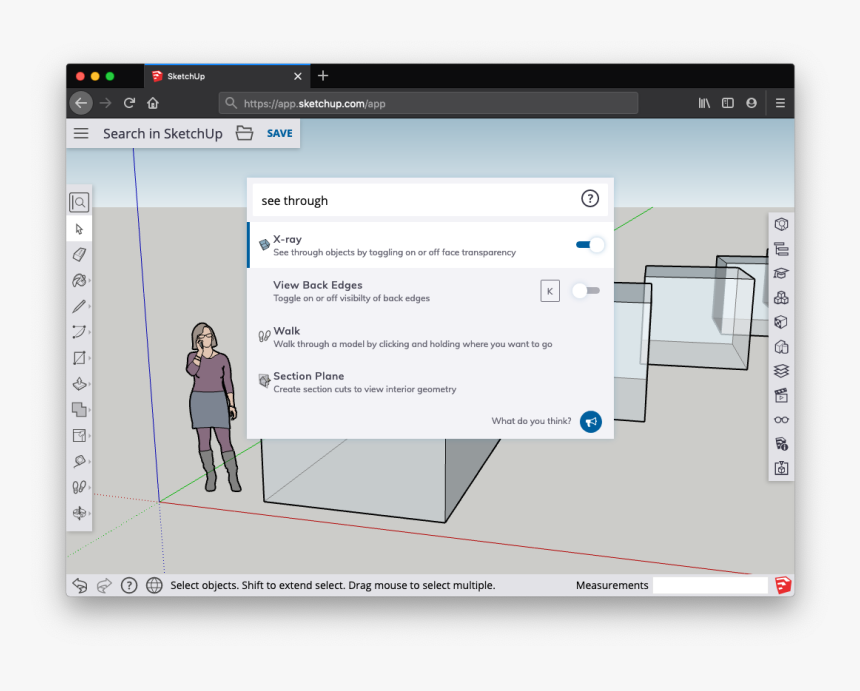Open the Scenes clapperboard panel
Screen dimensions: 860x691
781,395
